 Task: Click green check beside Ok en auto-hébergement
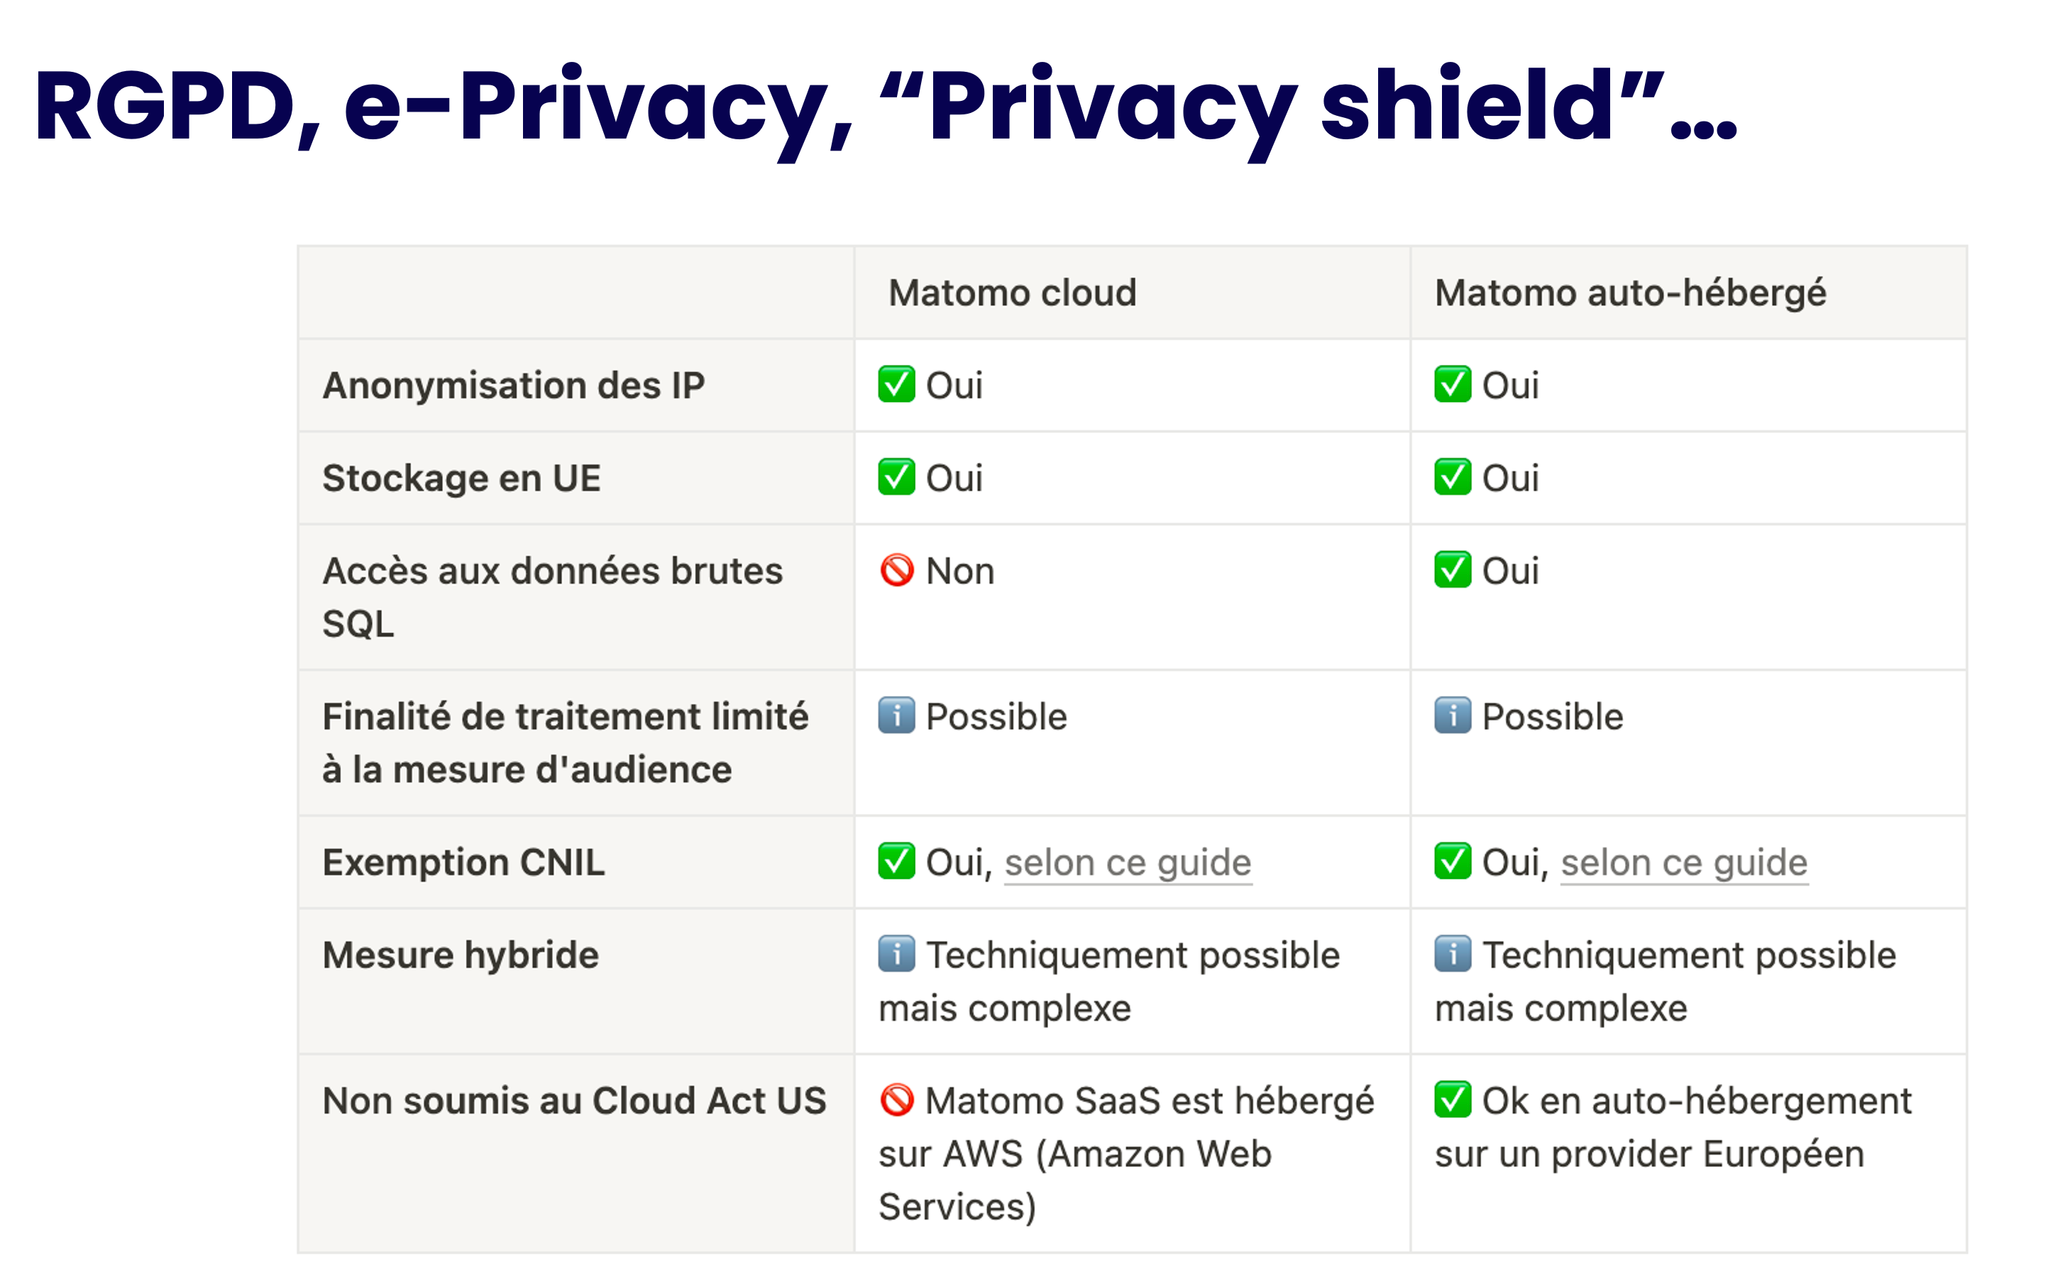pyautogui.click(x=1452, y=1100)
